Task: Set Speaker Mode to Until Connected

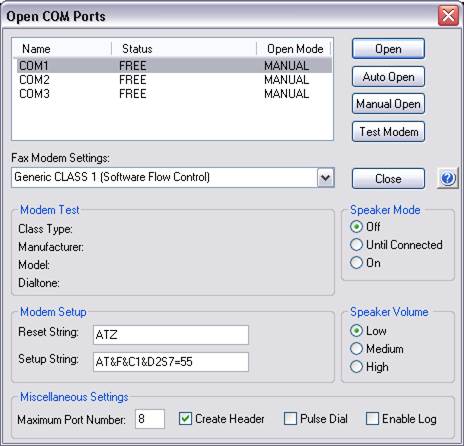Action: point(356,245)
